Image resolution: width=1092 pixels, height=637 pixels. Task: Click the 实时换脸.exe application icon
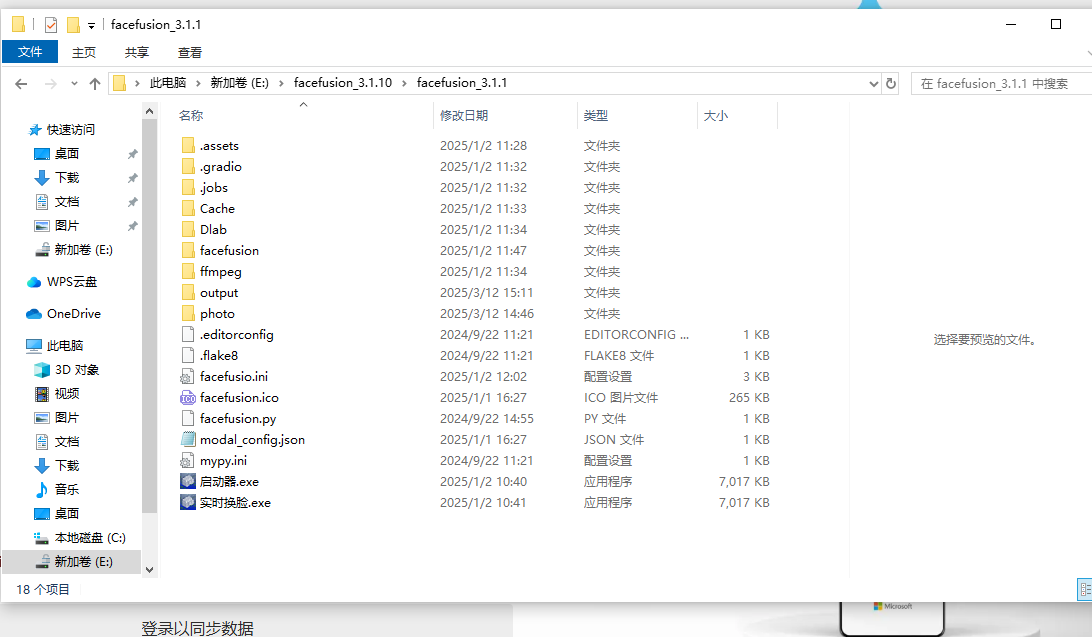click(187, 502)
